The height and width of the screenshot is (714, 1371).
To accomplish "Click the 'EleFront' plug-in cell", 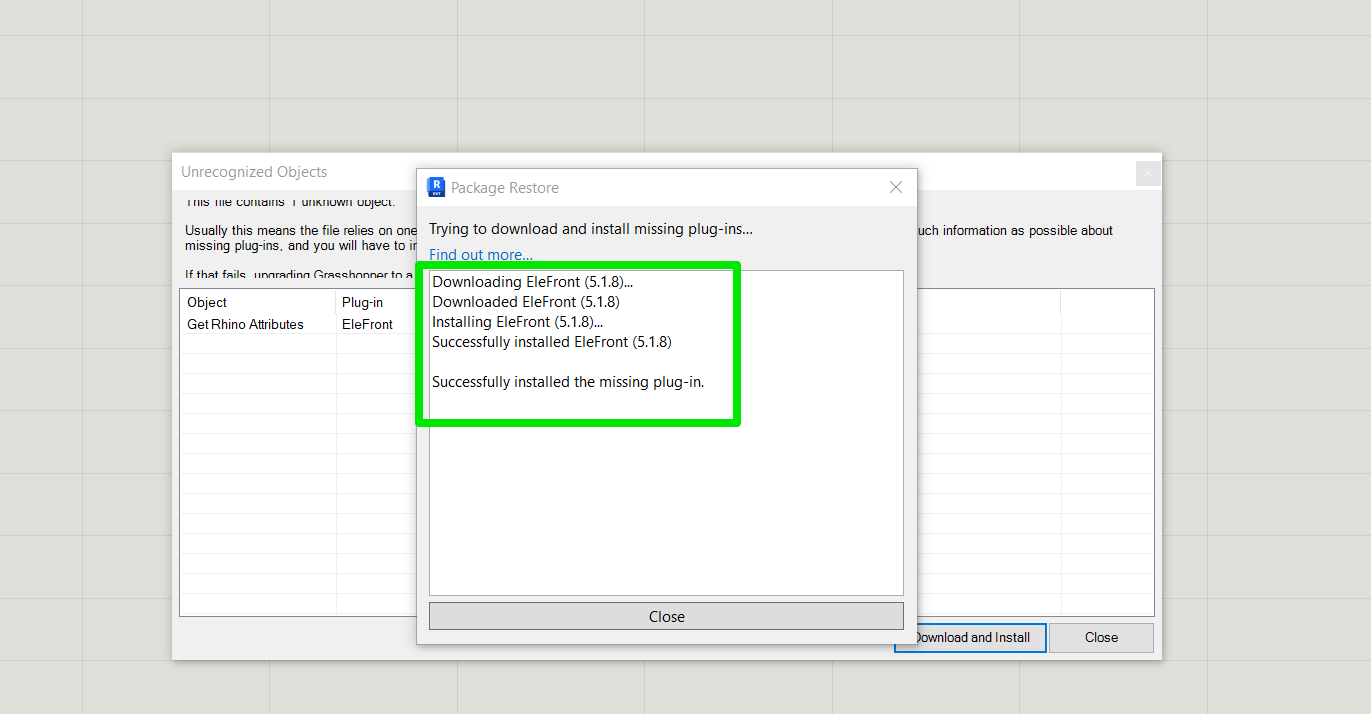I will [367, 324].
